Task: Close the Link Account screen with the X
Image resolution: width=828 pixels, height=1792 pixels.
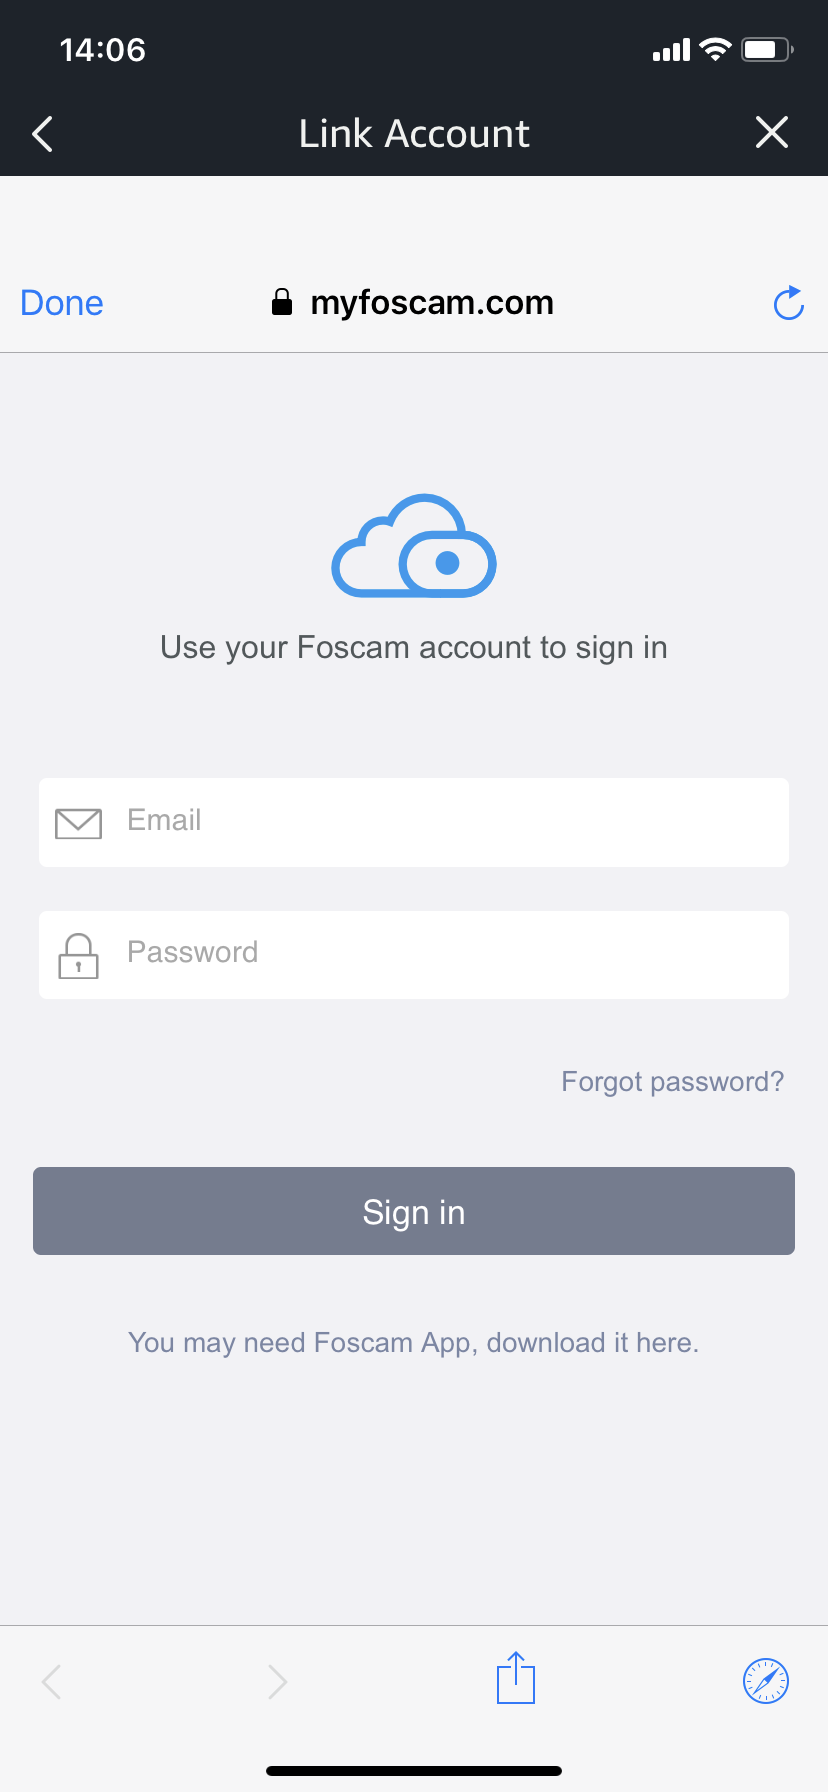Action: (x=771, y=132)
